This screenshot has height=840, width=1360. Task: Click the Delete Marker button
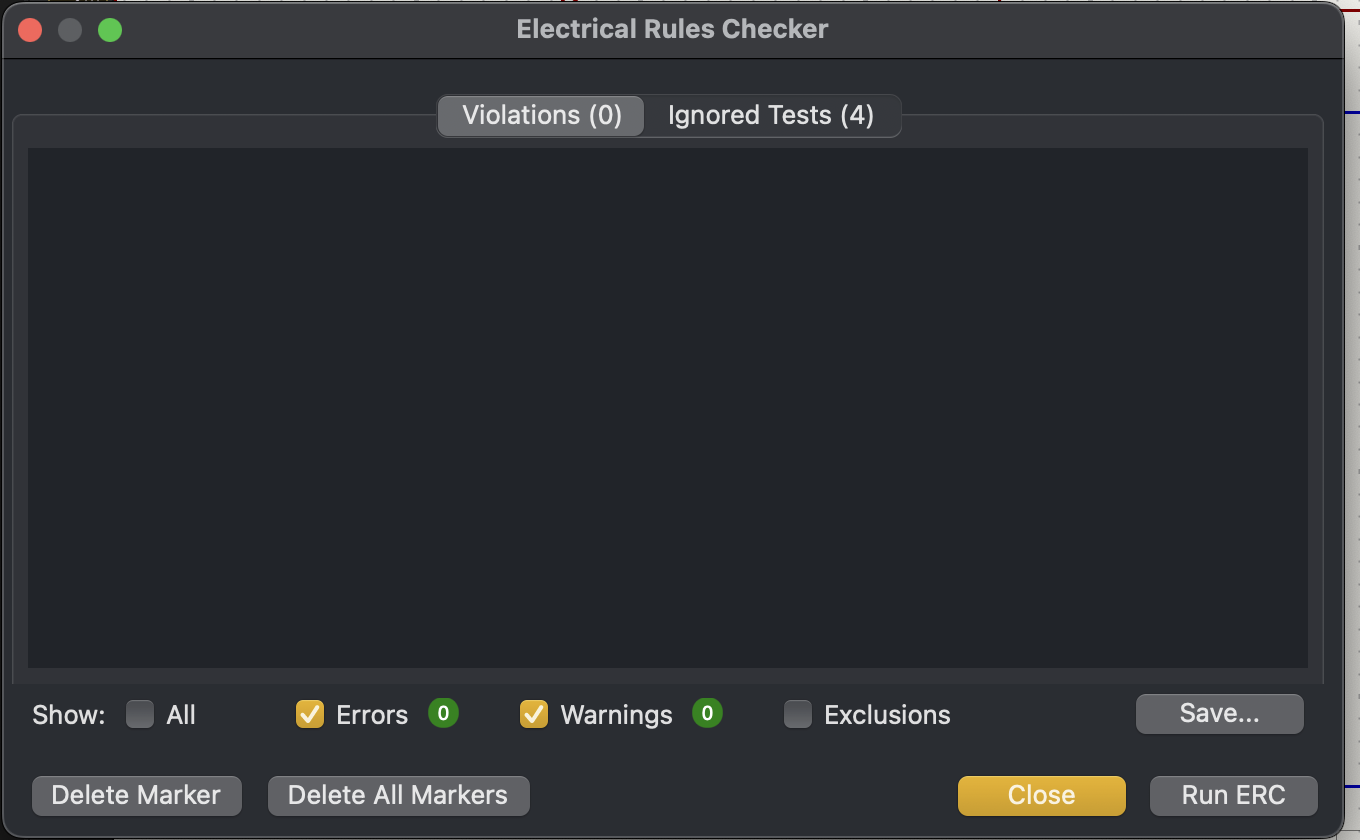pyautogui.click(x=136, y=795)
